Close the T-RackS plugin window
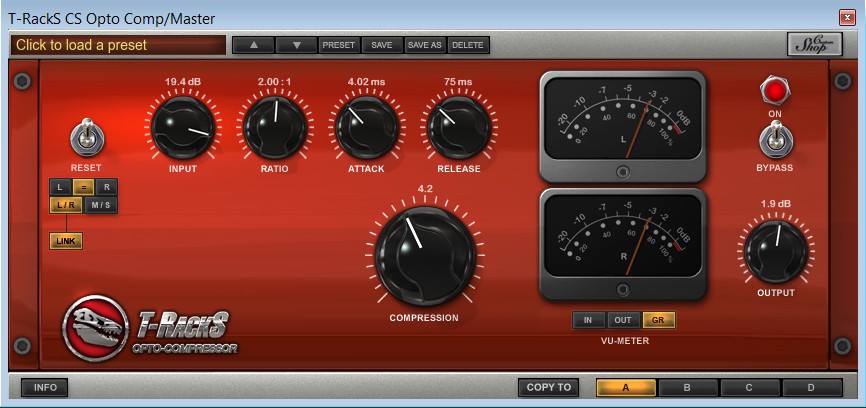The height and width of the screenshot is (408, 866). click(847, 18)
